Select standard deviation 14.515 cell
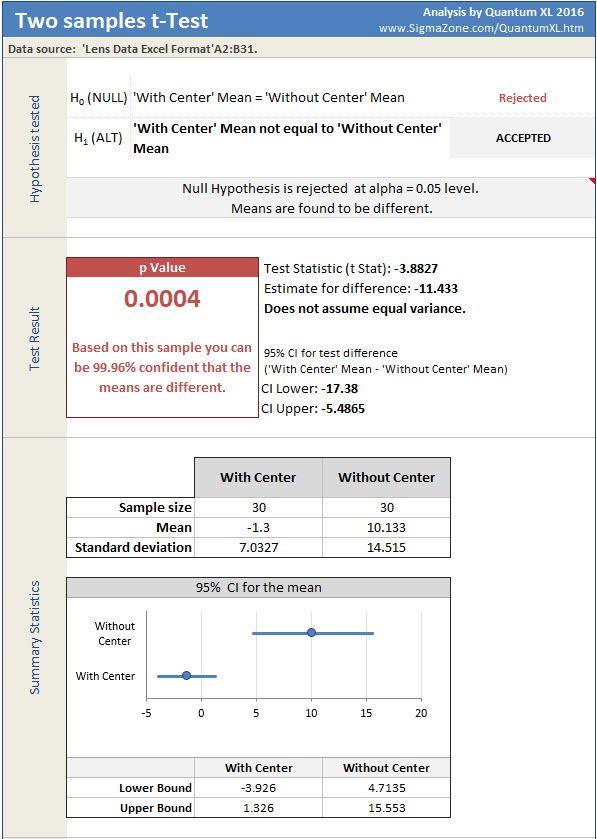 (x=386, y=547)
